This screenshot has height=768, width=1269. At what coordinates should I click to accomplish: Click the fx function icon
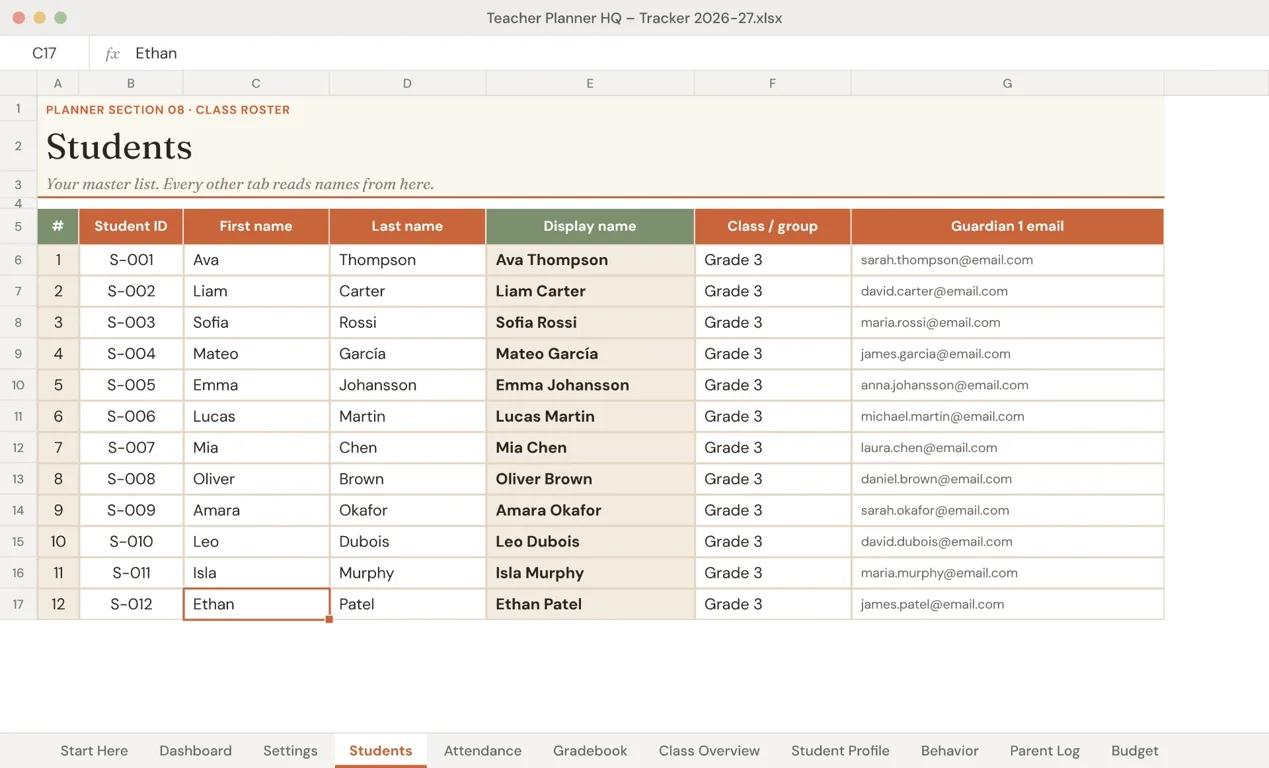pos(112,54)
